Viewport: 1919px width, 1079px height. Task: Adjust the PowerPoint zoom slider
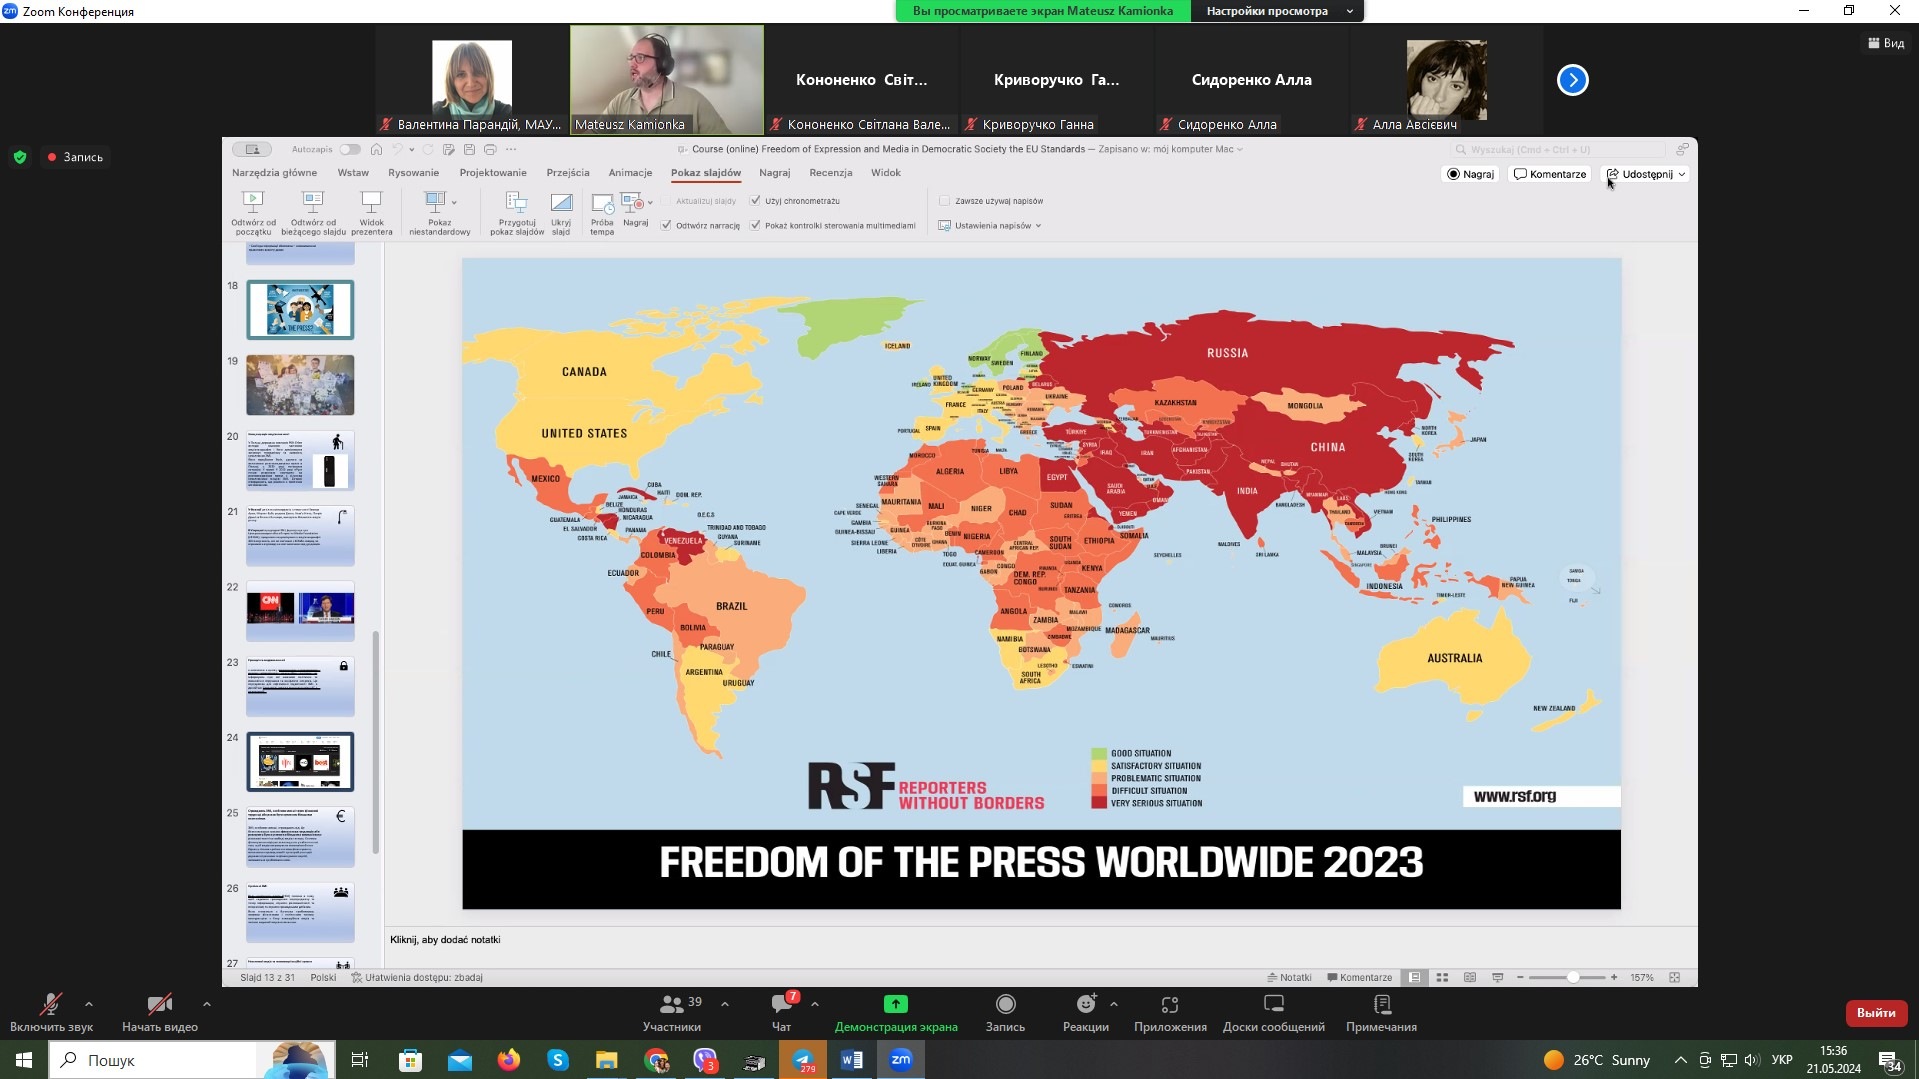point(1572,977)
